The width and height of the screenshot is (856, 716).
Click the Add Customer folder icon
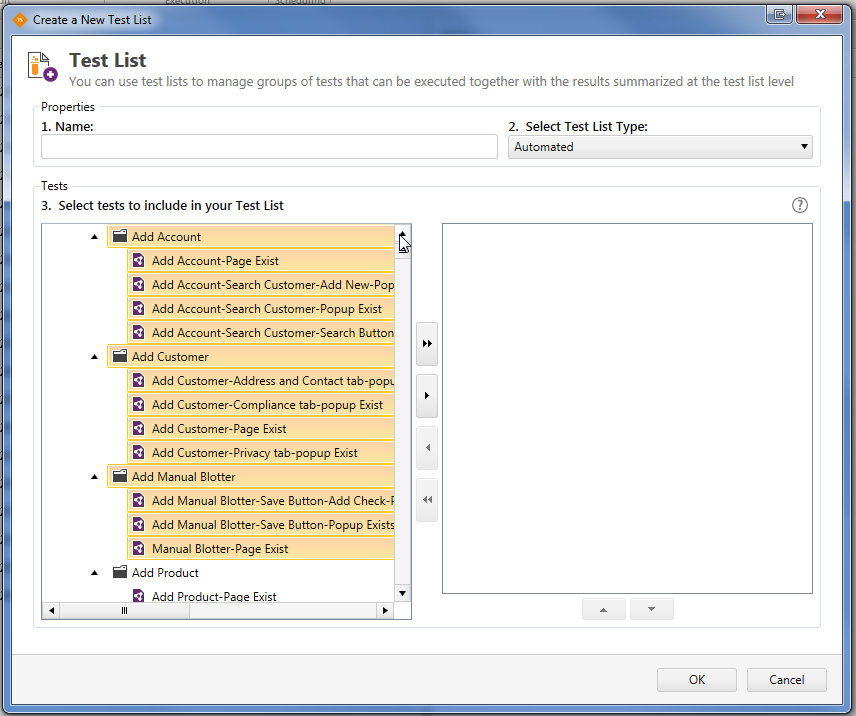(120, 357)
